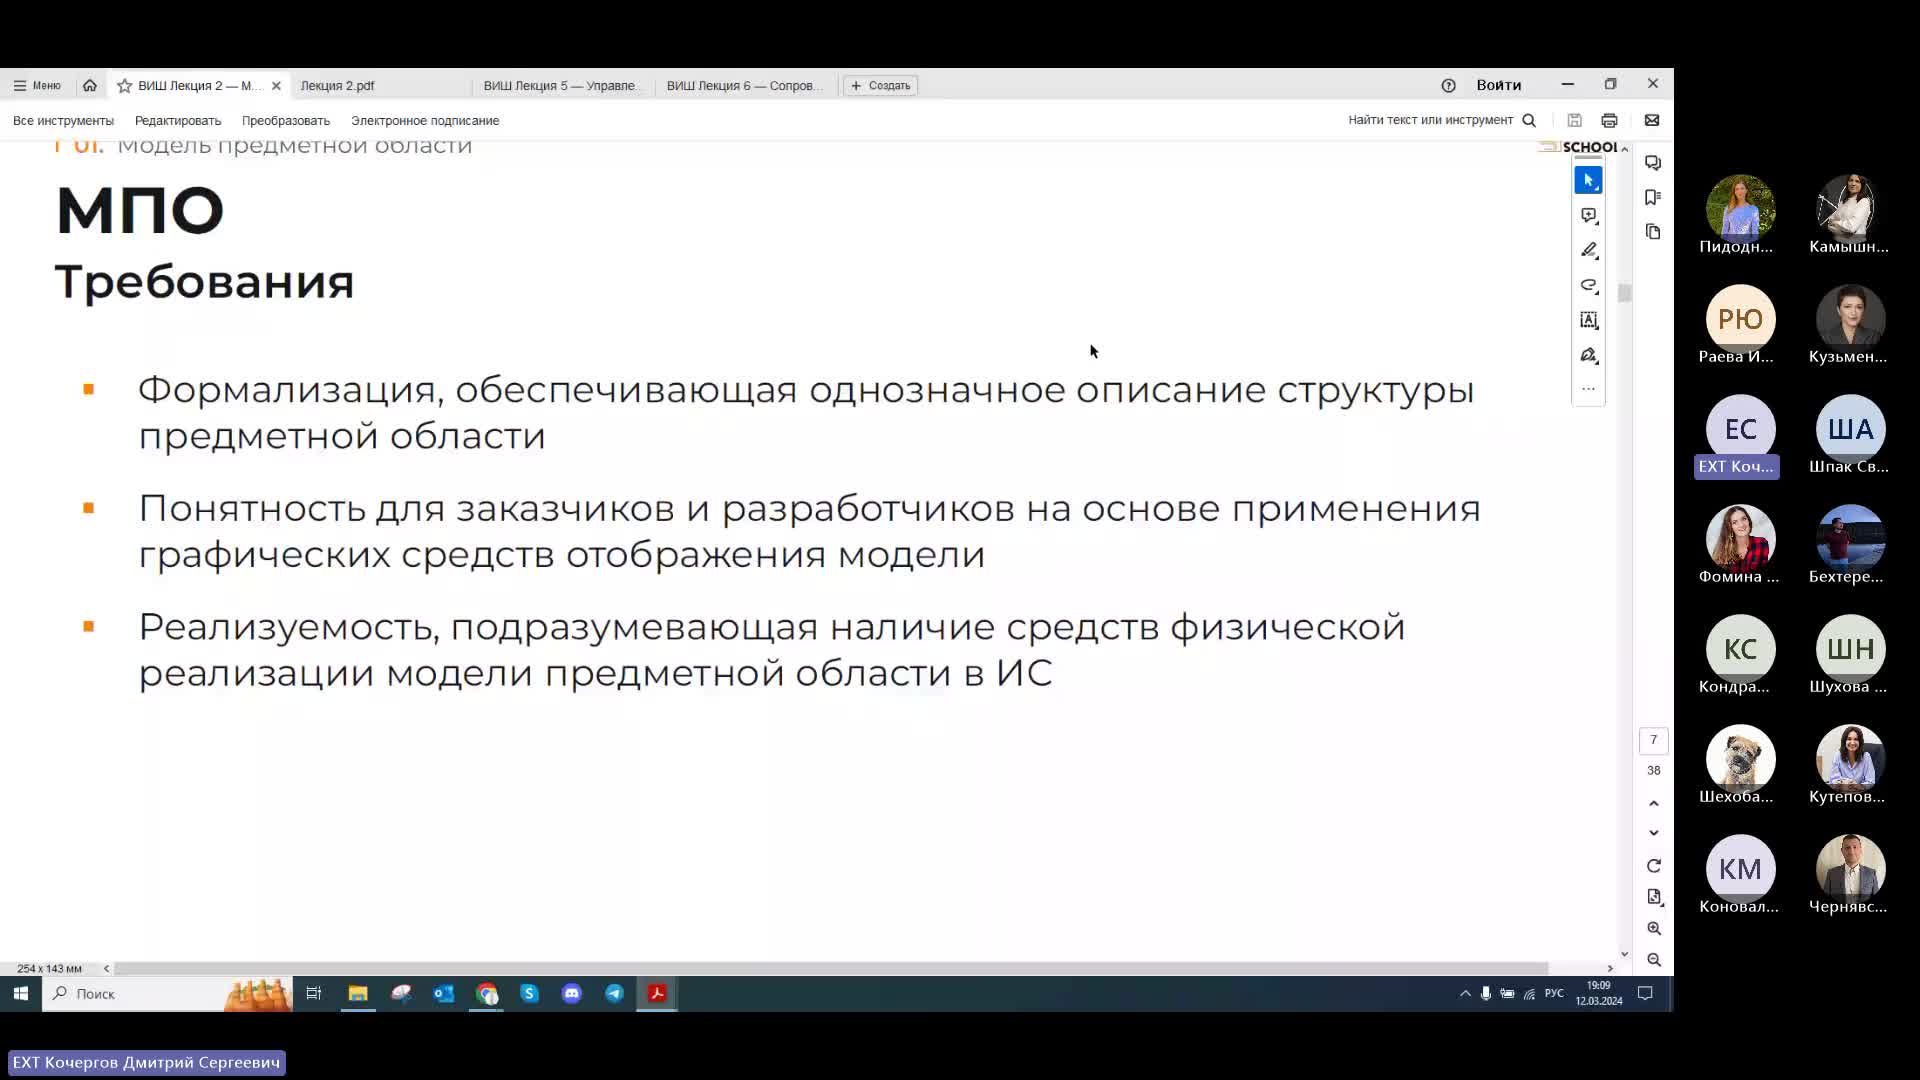Select the text box recognition tool
The height and width of the screenshot is (1080, 1920).
tap(1588, 320)
